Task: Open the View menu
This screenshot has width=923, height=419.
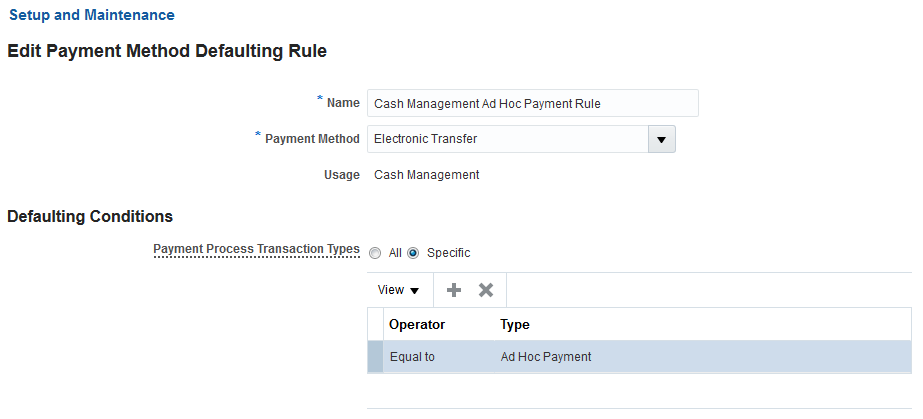Action: click(398, 290)
